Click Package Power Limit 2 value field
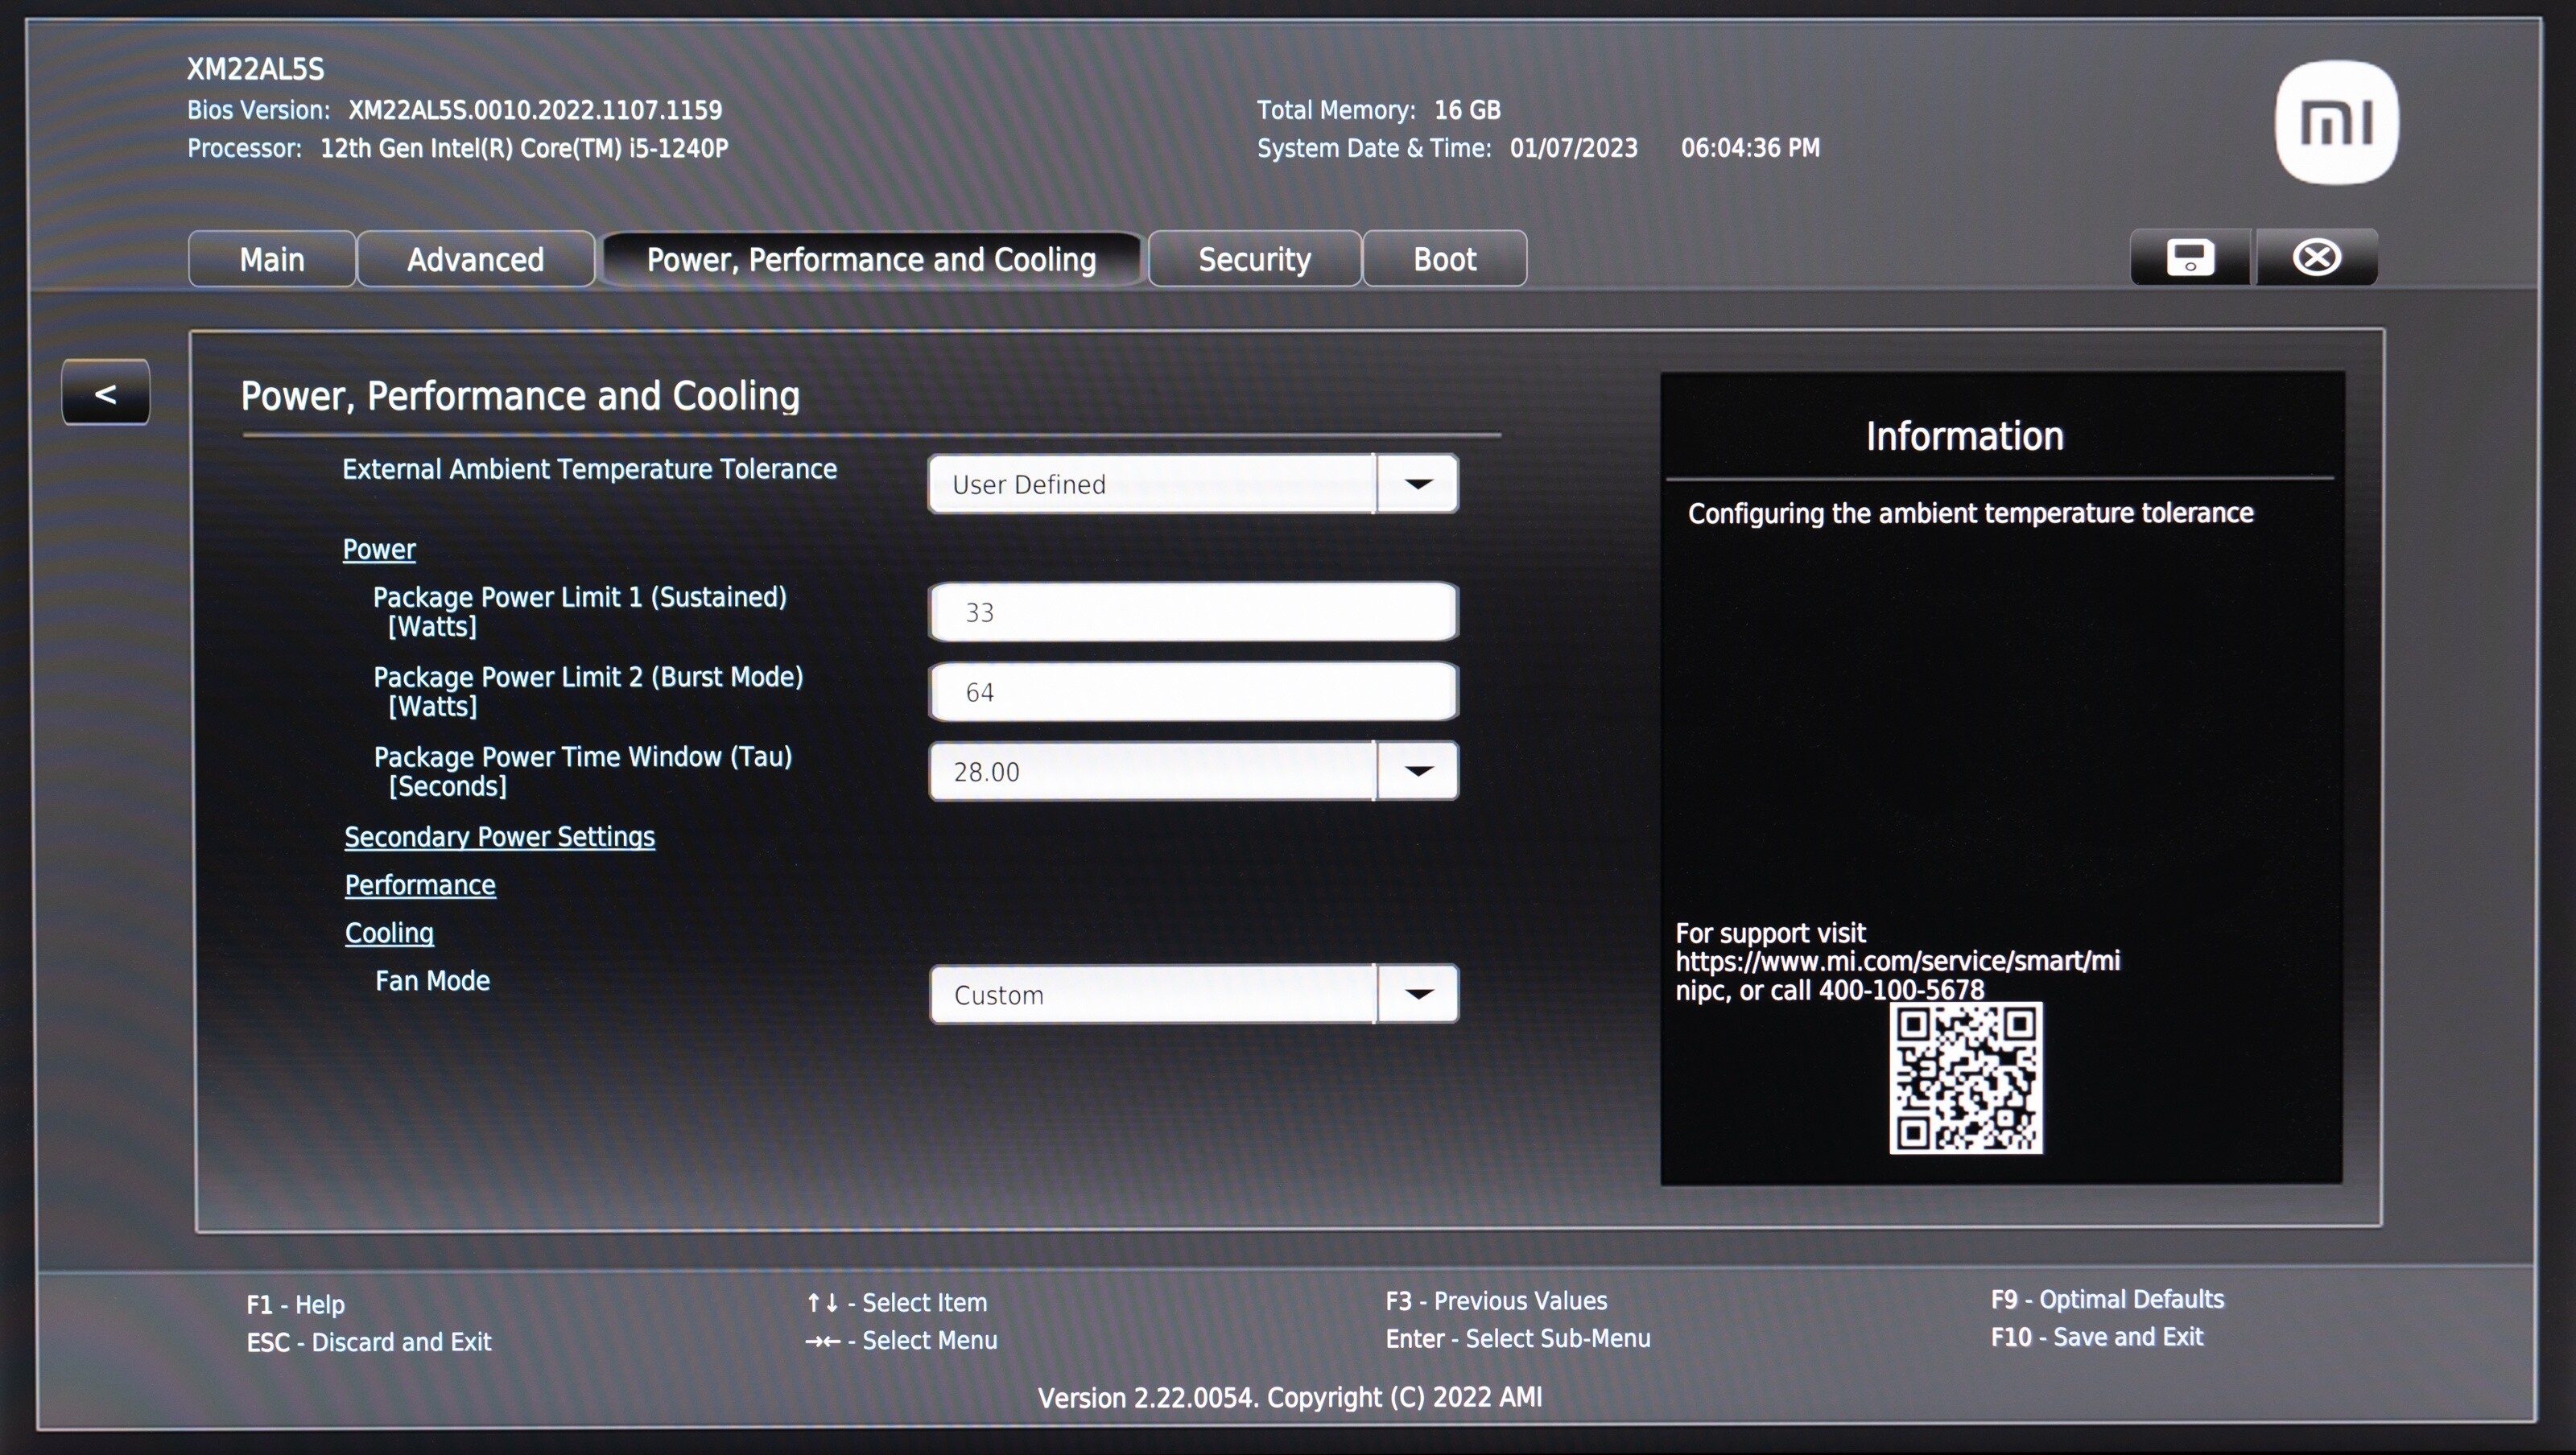2576x1455 pixels. tap(1192, 692)
